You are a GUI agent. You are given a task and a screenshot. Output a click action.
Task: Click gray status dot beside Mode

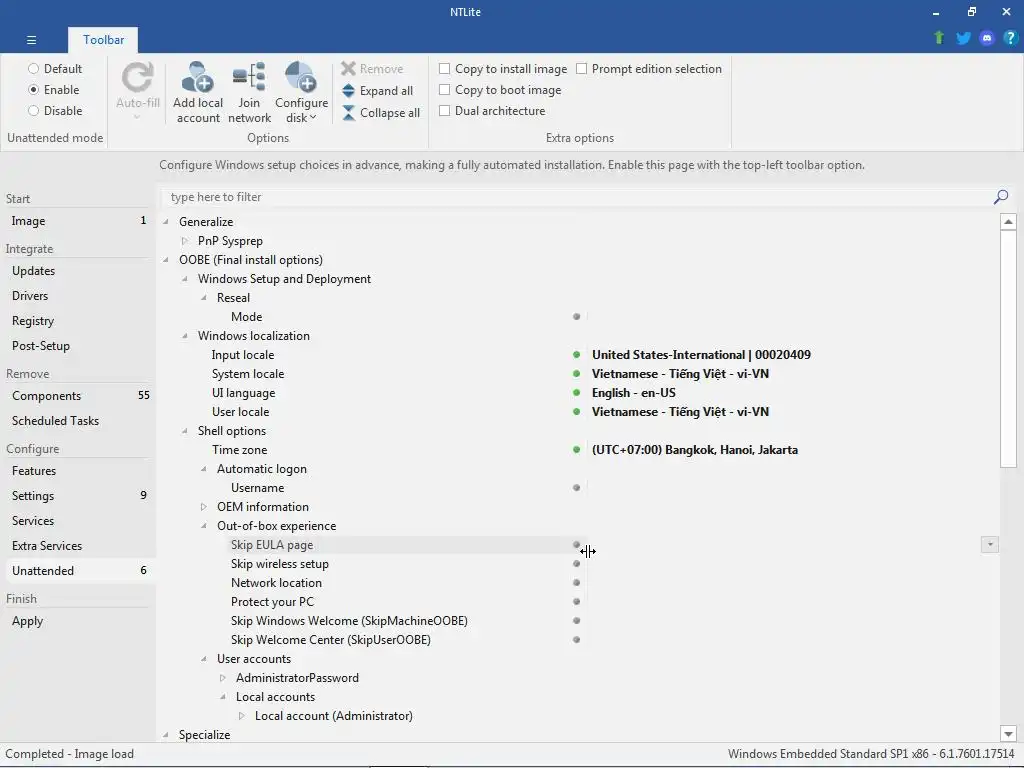pyautogui.click(x=577, y=317)
